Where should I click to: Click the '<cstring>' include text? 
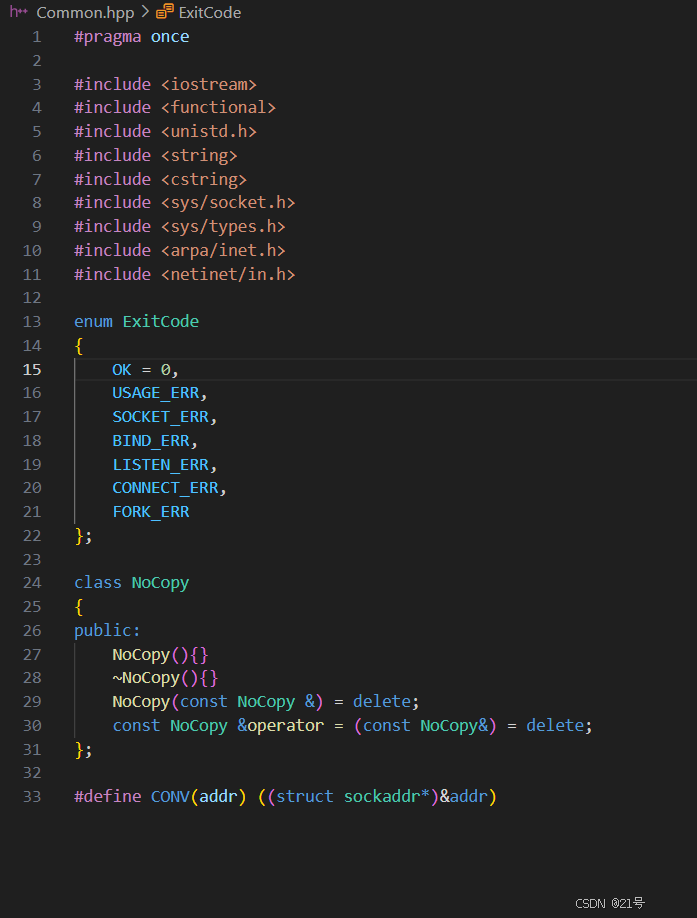tap(204, 179)
